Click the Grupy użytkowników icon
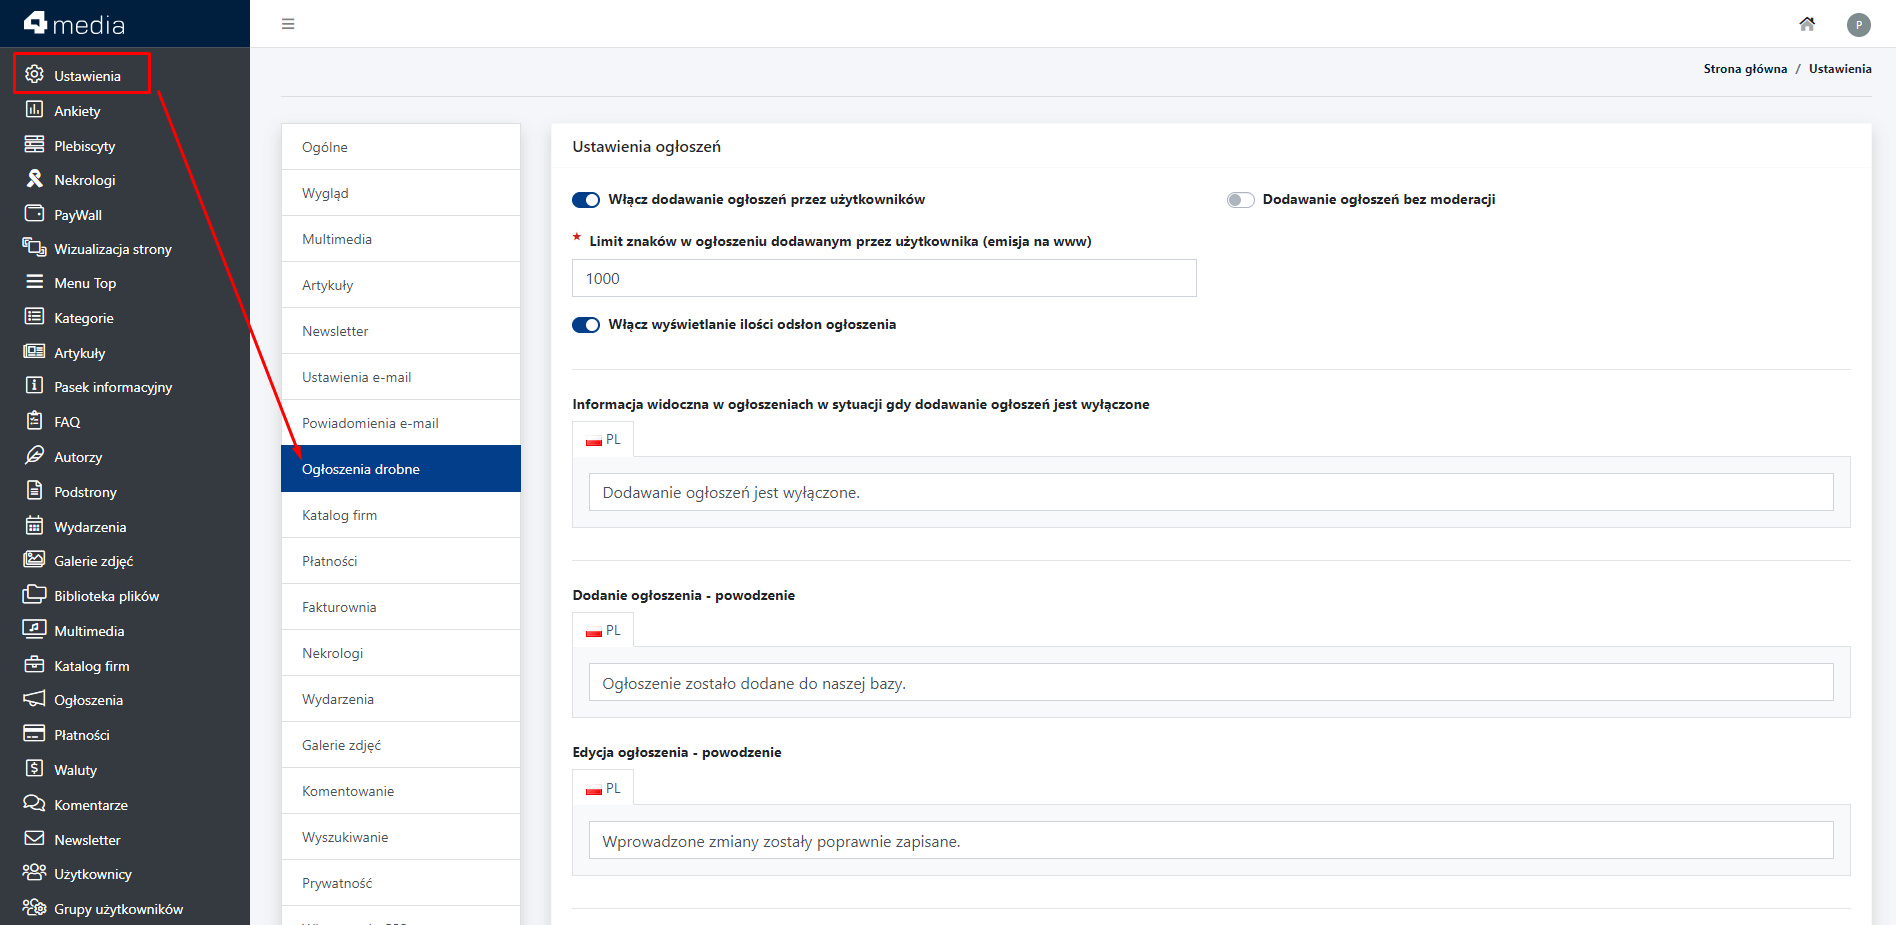The width and height of the screenshot is (1896, 925). [34, 908]
